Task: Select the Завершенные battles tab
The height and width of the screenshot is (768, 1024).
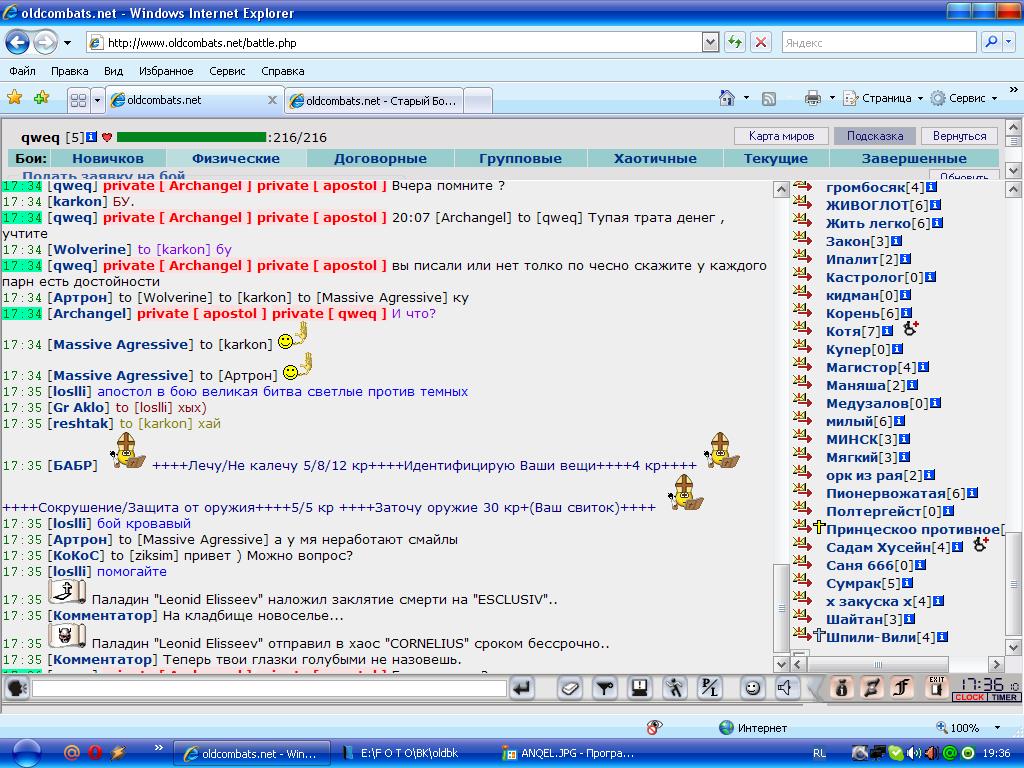Action: tap(914, 158)
